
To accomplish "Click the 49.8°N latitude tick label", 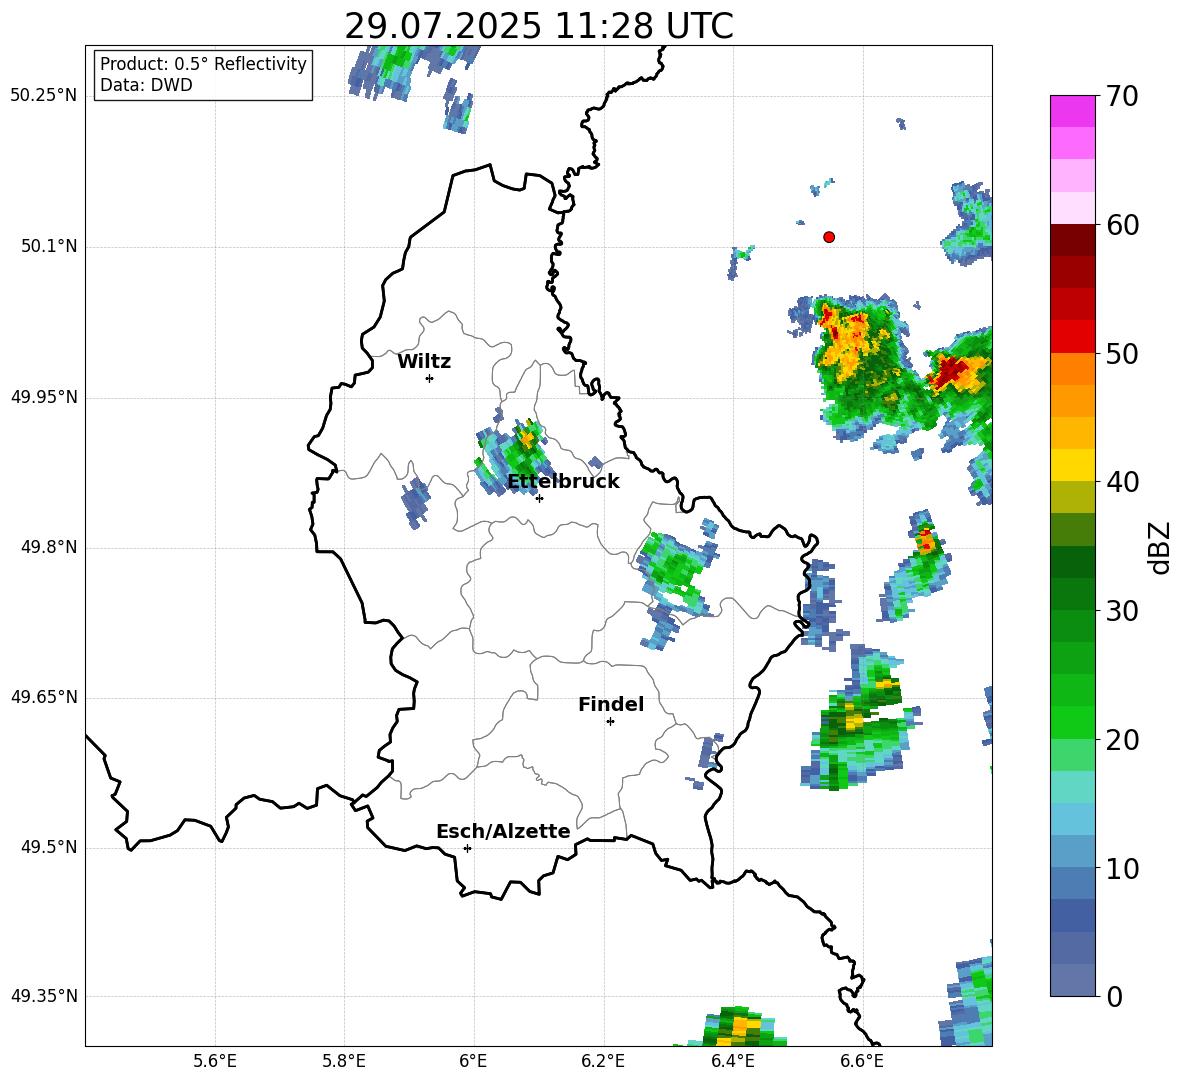I will coord(48,547).
